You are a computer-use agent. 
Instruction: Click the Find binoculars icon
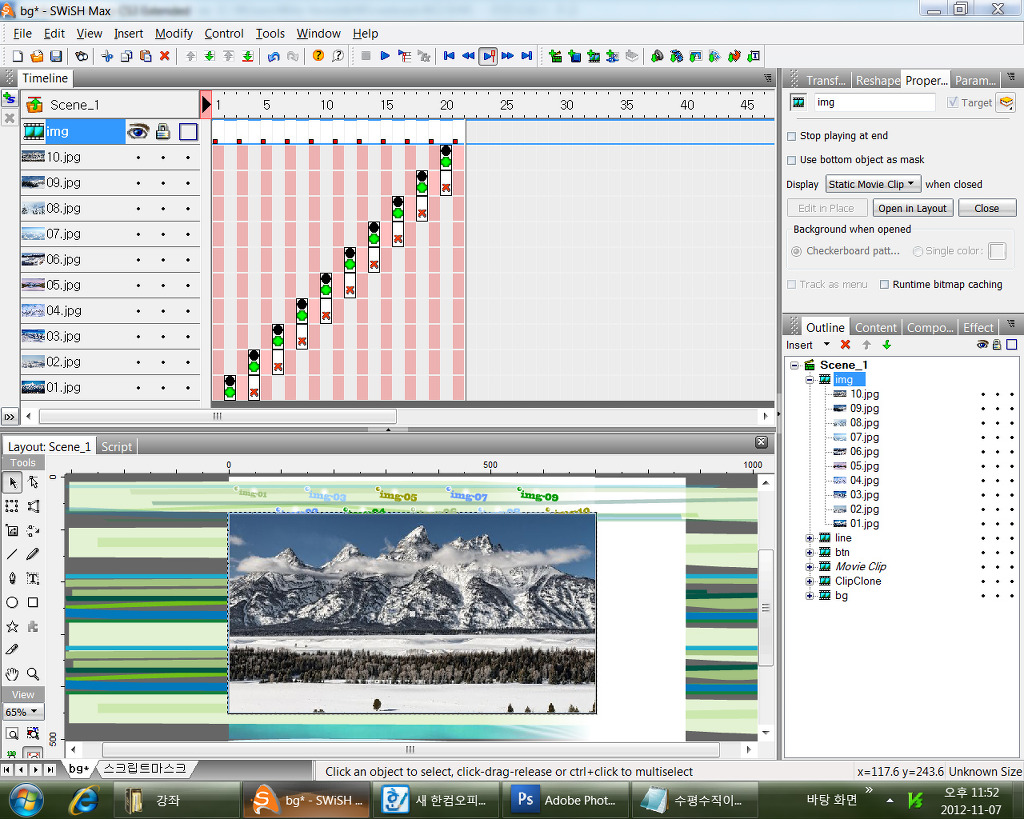81,56
